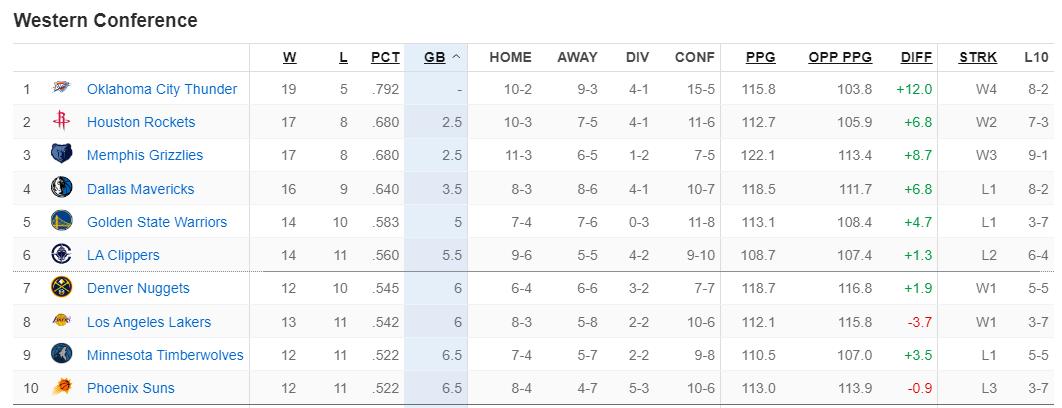Sort by DIFF column header

916,58
